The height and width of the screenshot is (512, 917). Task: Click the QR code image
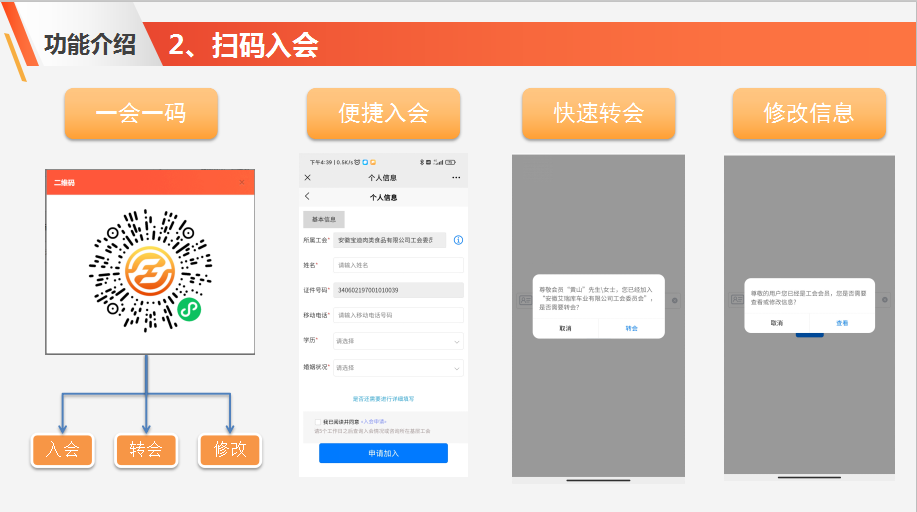(150, 271)
